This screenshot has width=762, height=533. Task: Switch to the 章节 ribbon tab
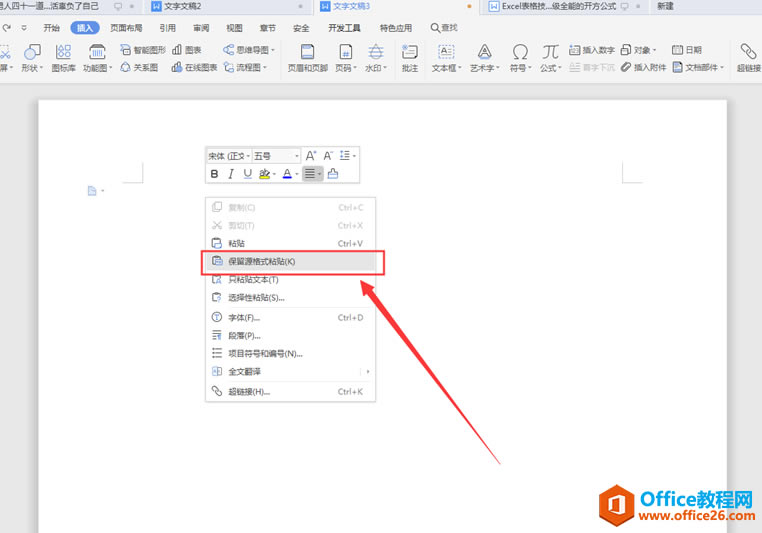(267, 28)
